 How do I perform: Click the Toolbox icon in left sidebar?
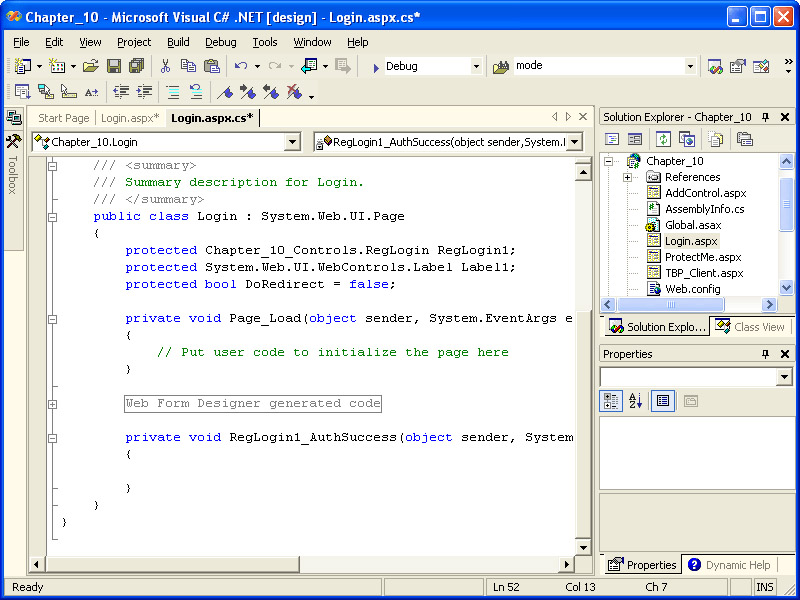pyautogui.click(x=13, y=141)
